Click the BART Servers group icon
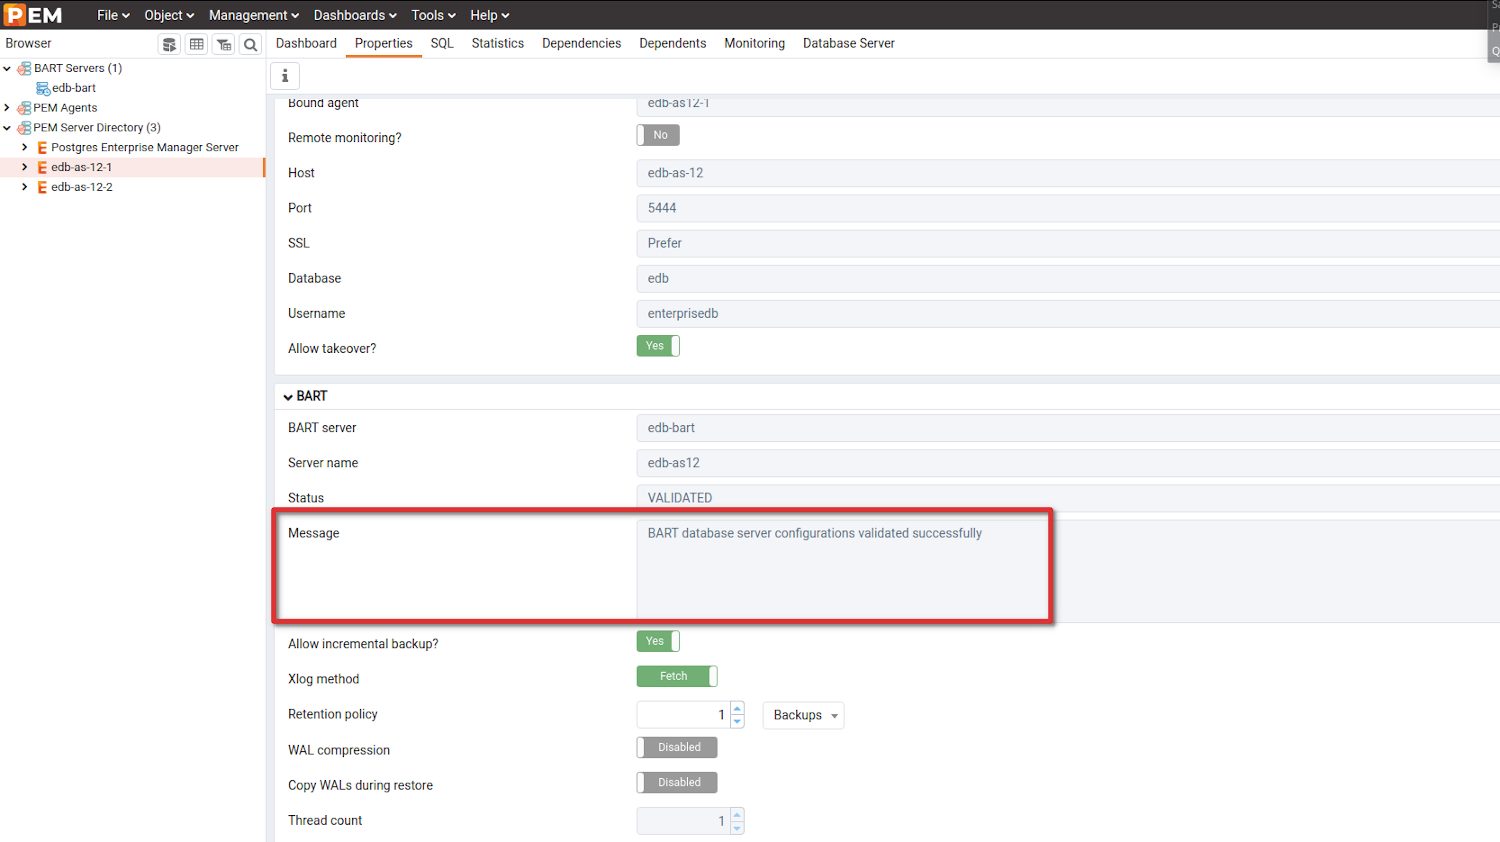This screenshot has width=1500, height=842. 24,68
